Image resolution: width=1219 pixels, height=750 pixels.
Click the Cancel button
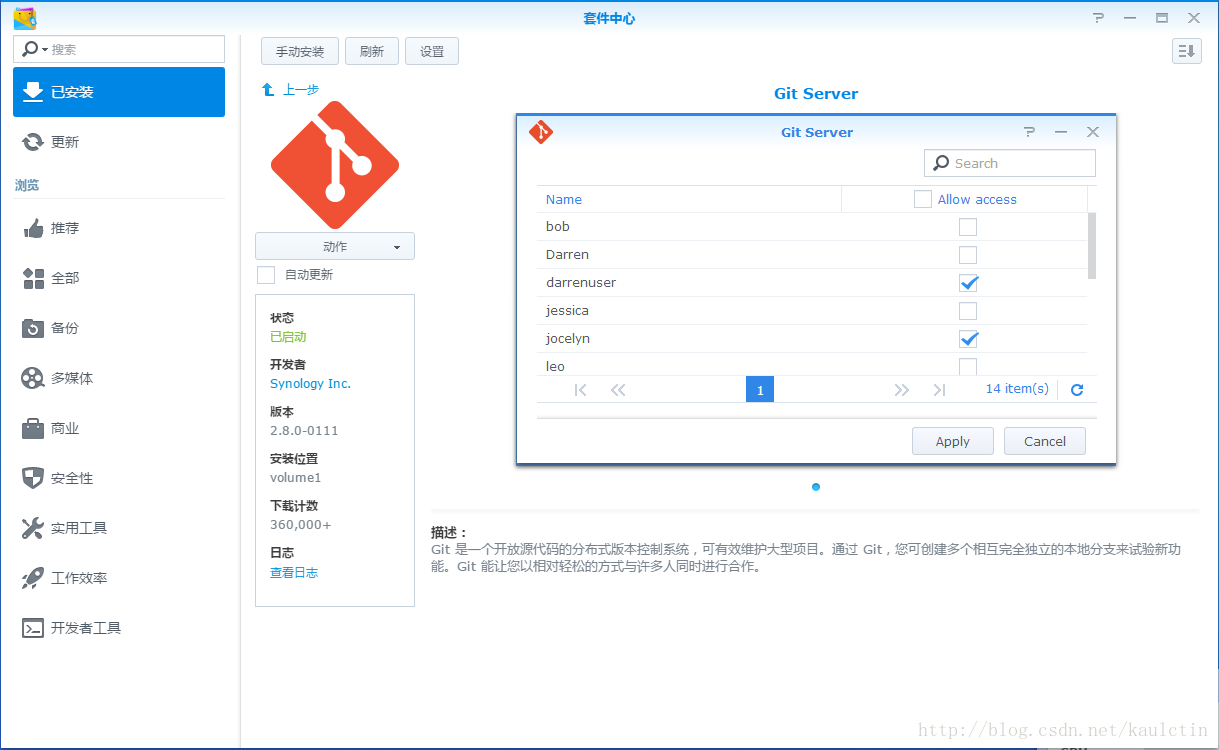[1045, 441]
